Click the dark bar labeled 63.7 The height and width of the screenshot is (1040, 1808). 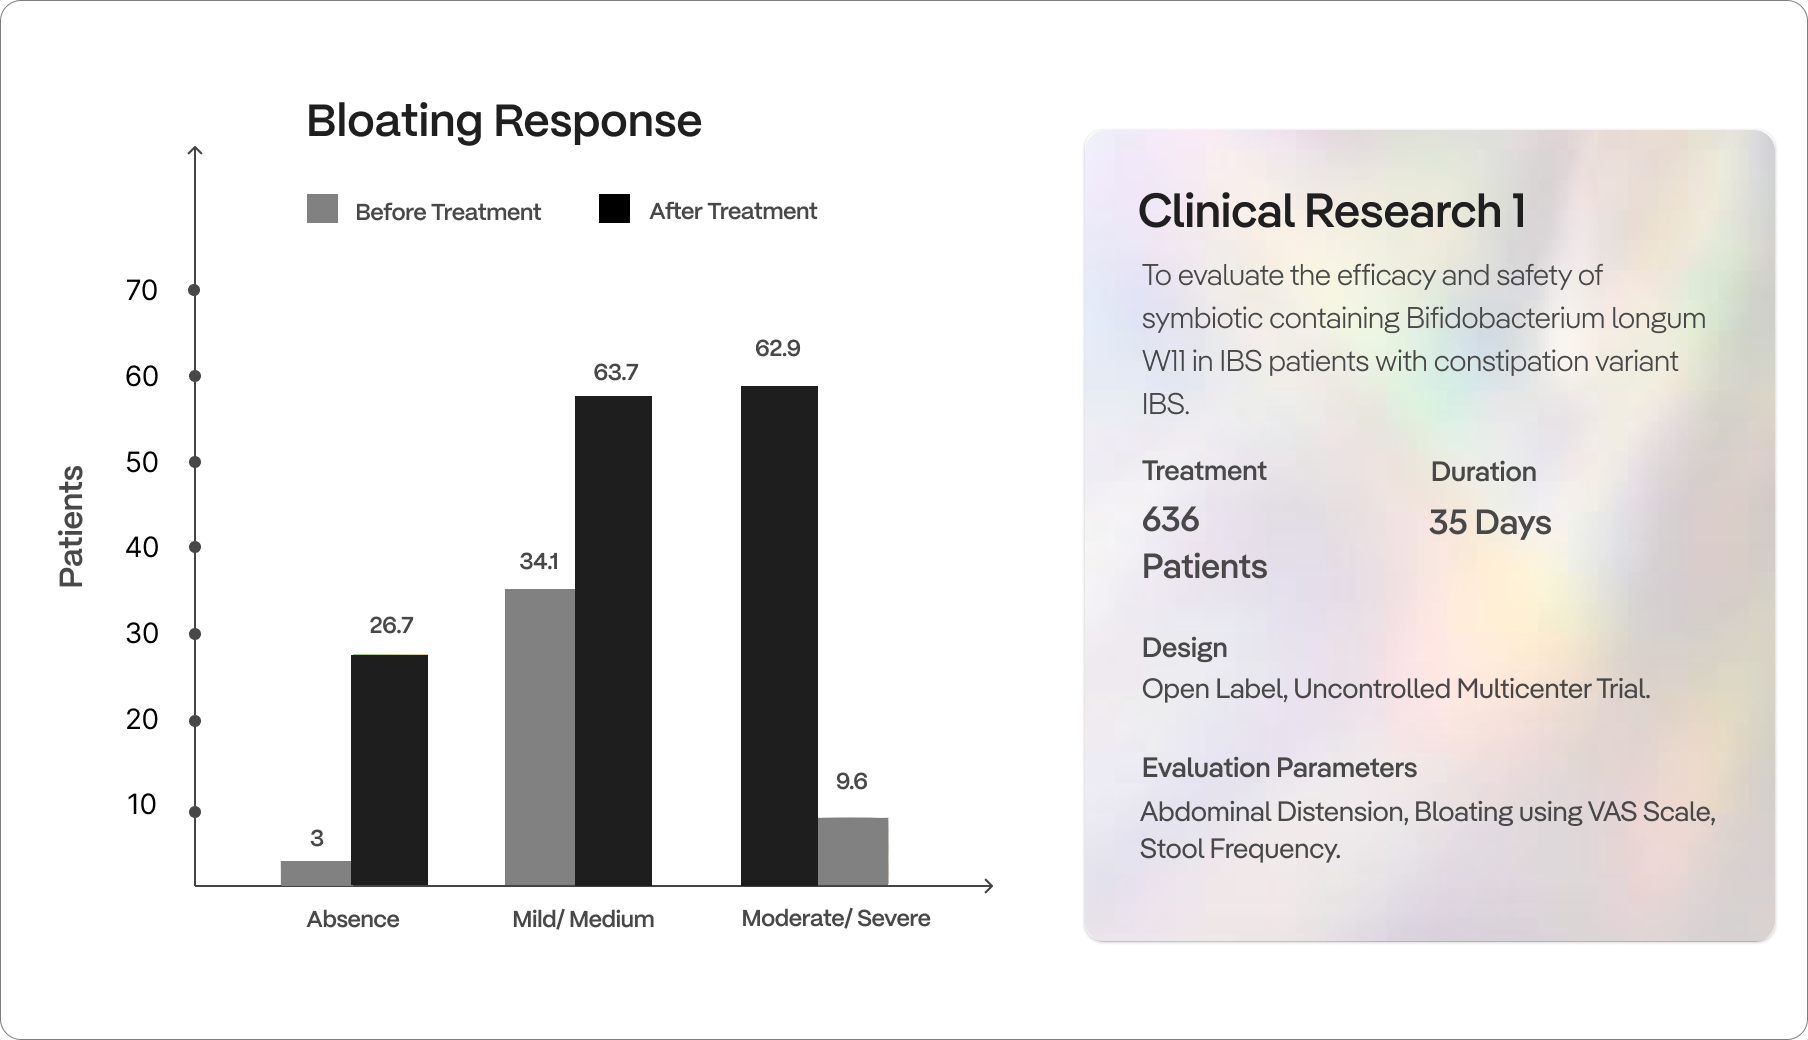pyautogui.click(x=613, y=640)
